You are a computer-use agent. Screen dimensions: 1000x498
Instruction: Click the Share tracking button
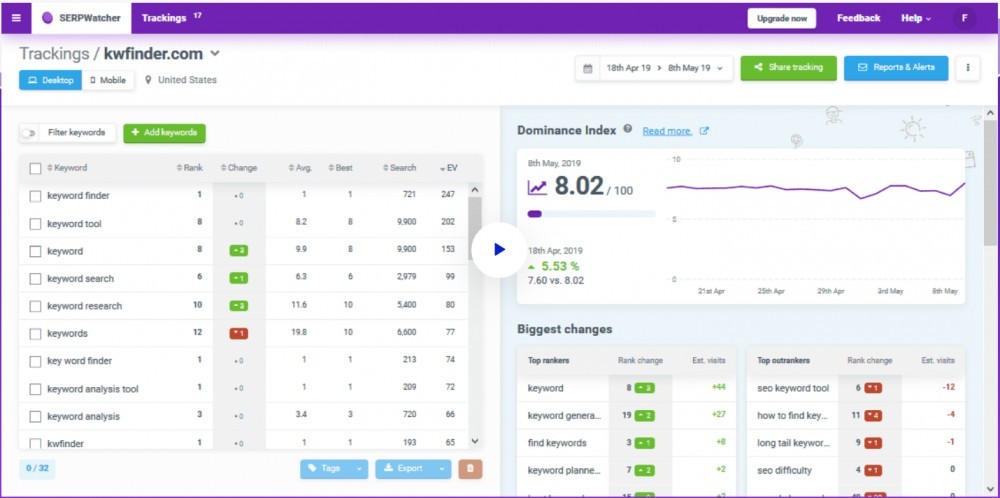coord(788,68)
